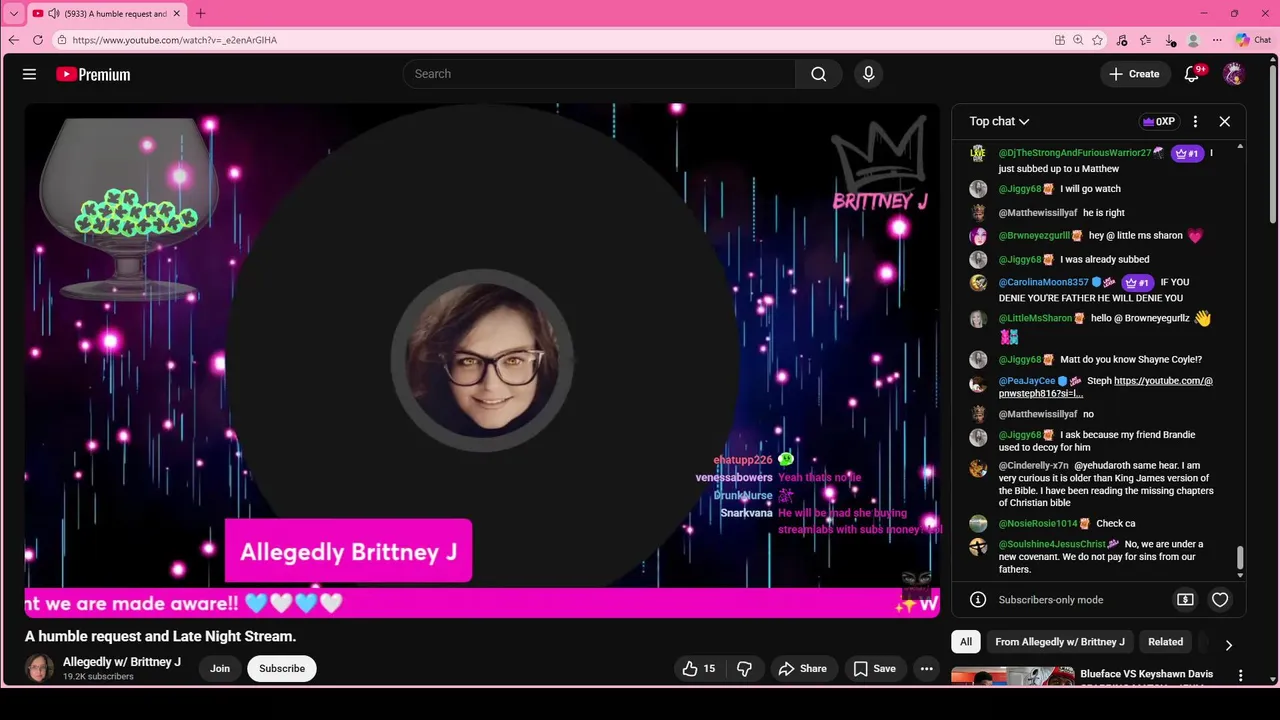
Task: Click the browser address bar URL
Action: click(x=175, y=40)
